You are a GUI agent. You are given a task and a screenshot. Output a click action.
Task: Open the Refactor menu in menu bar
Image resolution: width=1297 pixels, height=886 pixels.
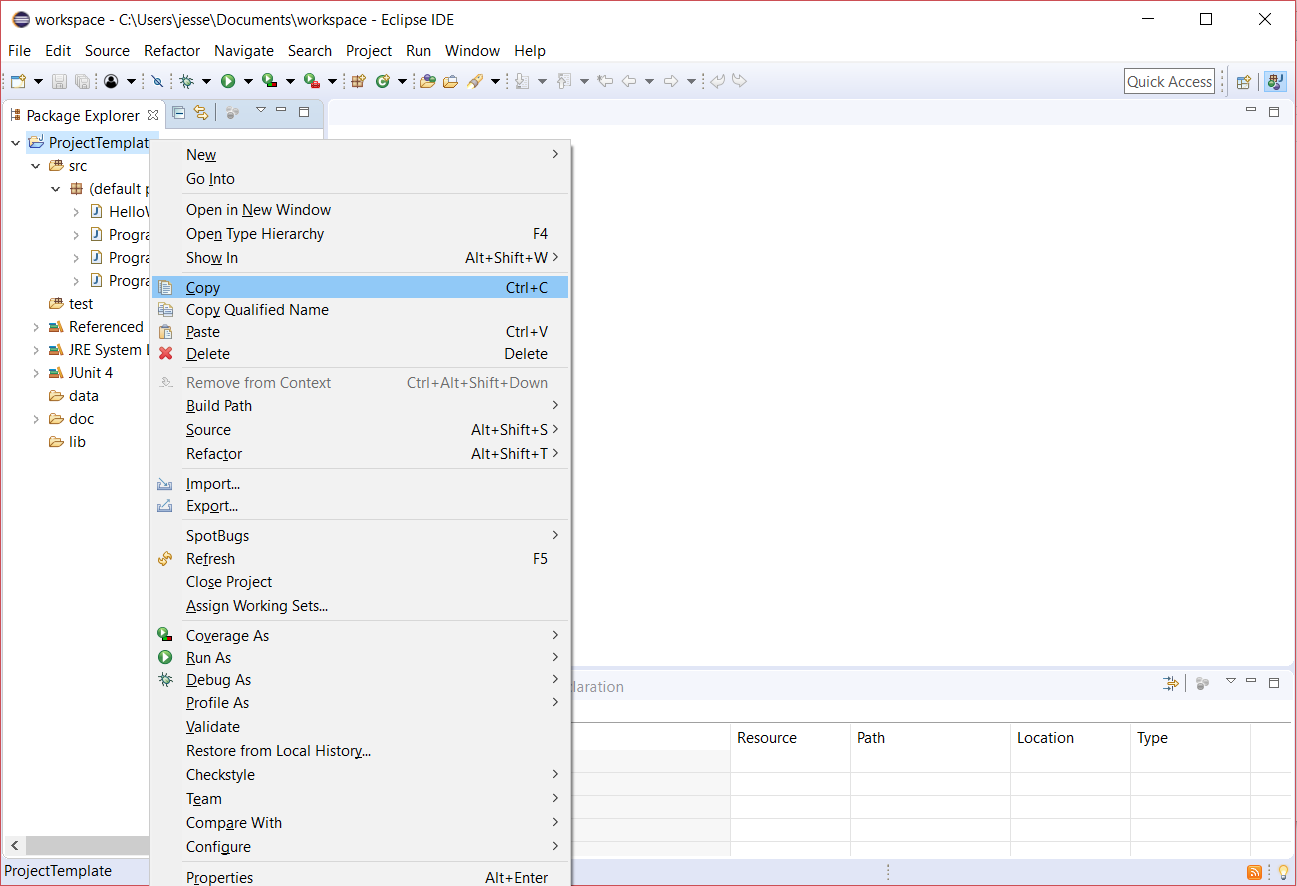click(x=172, y=51)
